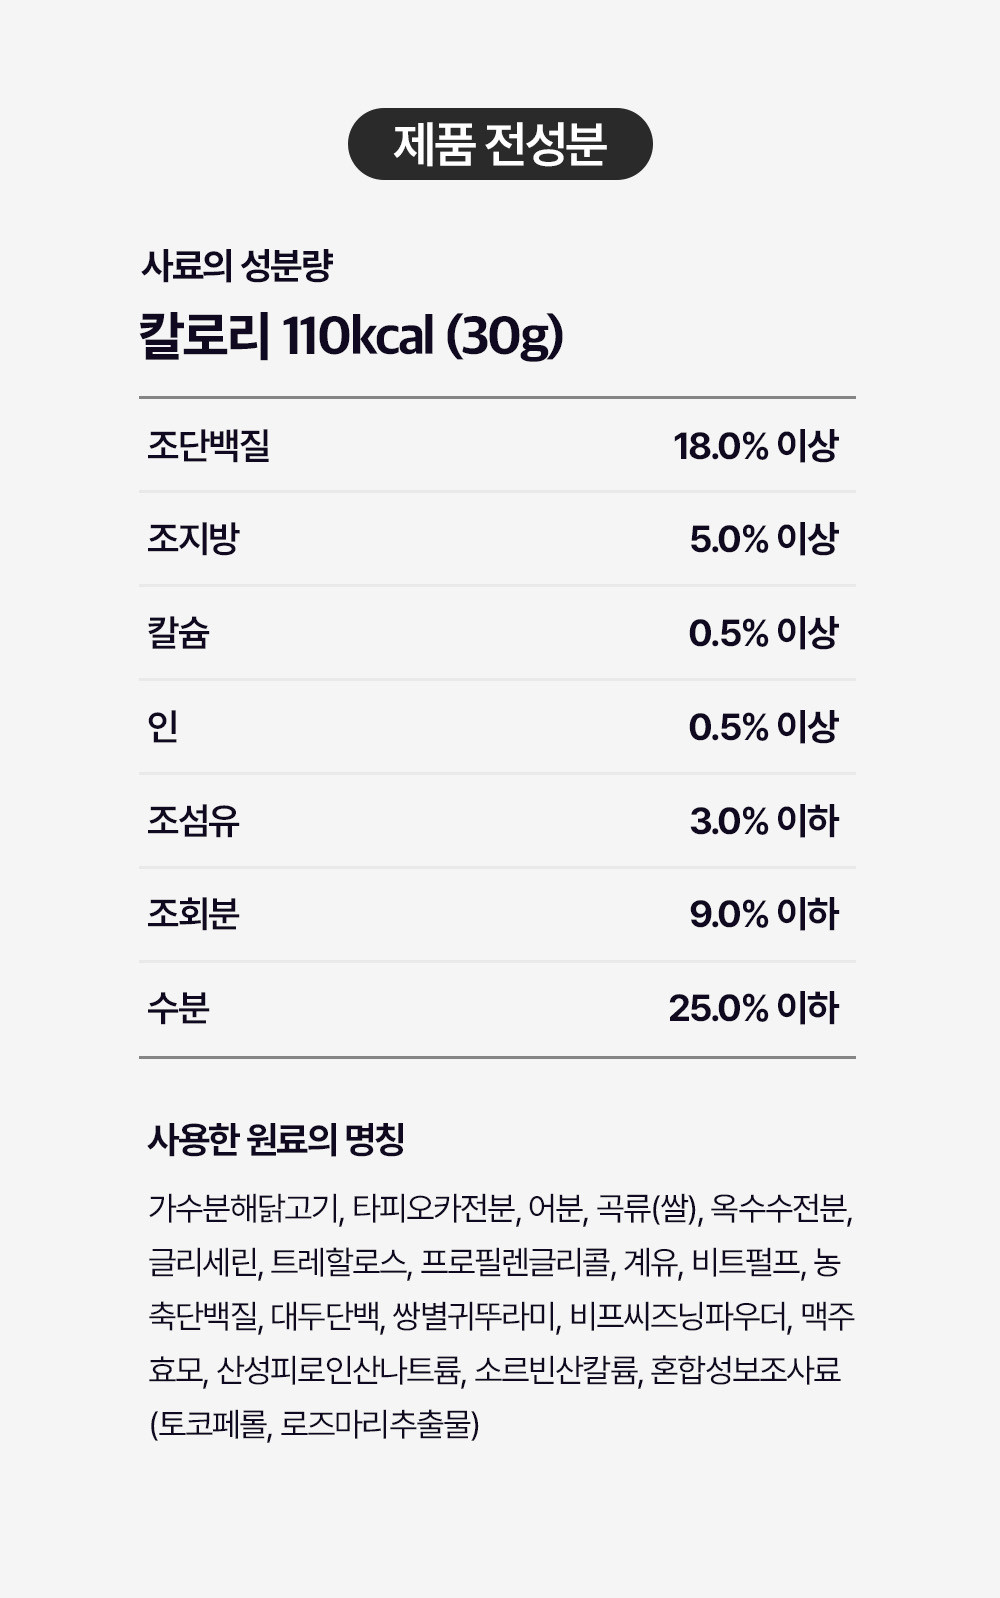Click the 가수분해닭고기 ingredient text

(246, 1208)
